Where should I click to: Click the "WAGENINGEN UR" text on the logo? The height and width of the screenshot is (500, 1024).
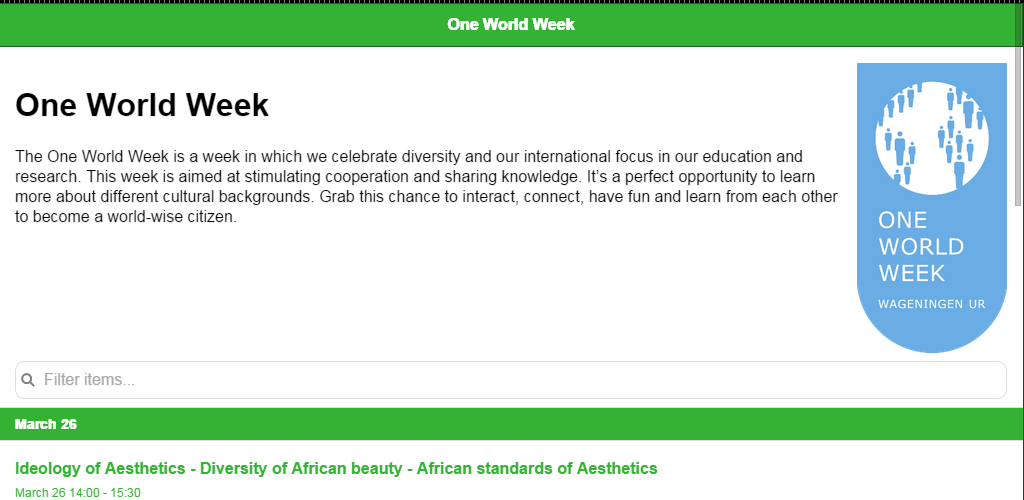[x=929, y=303]
